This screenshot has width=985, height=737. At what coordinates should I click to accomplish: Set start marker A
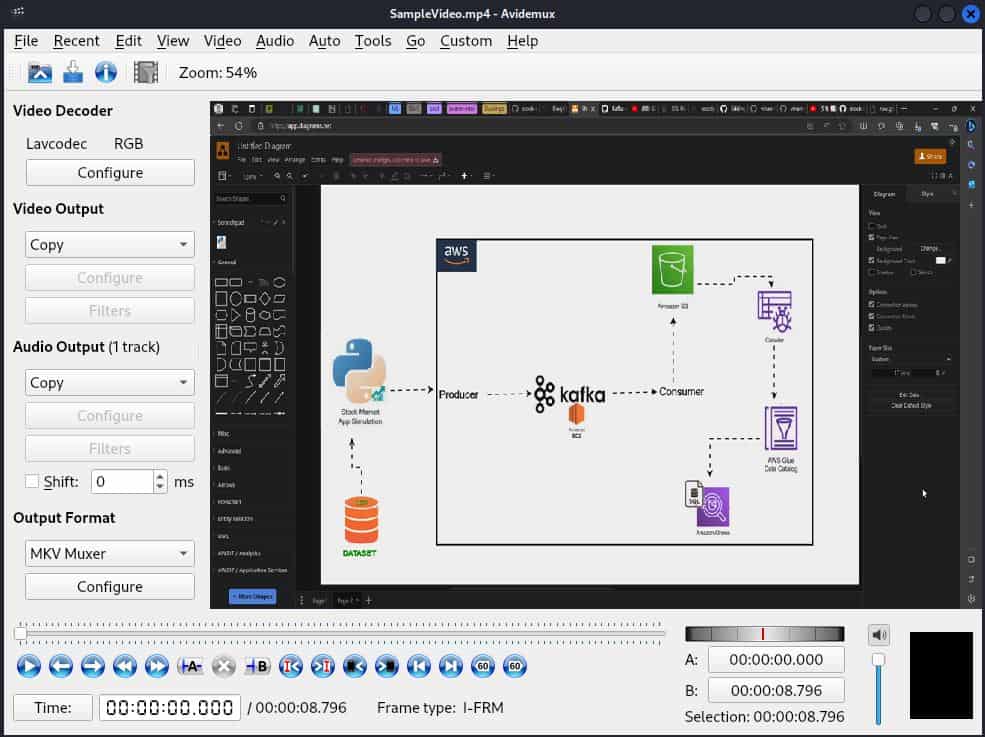coord(190,666)
